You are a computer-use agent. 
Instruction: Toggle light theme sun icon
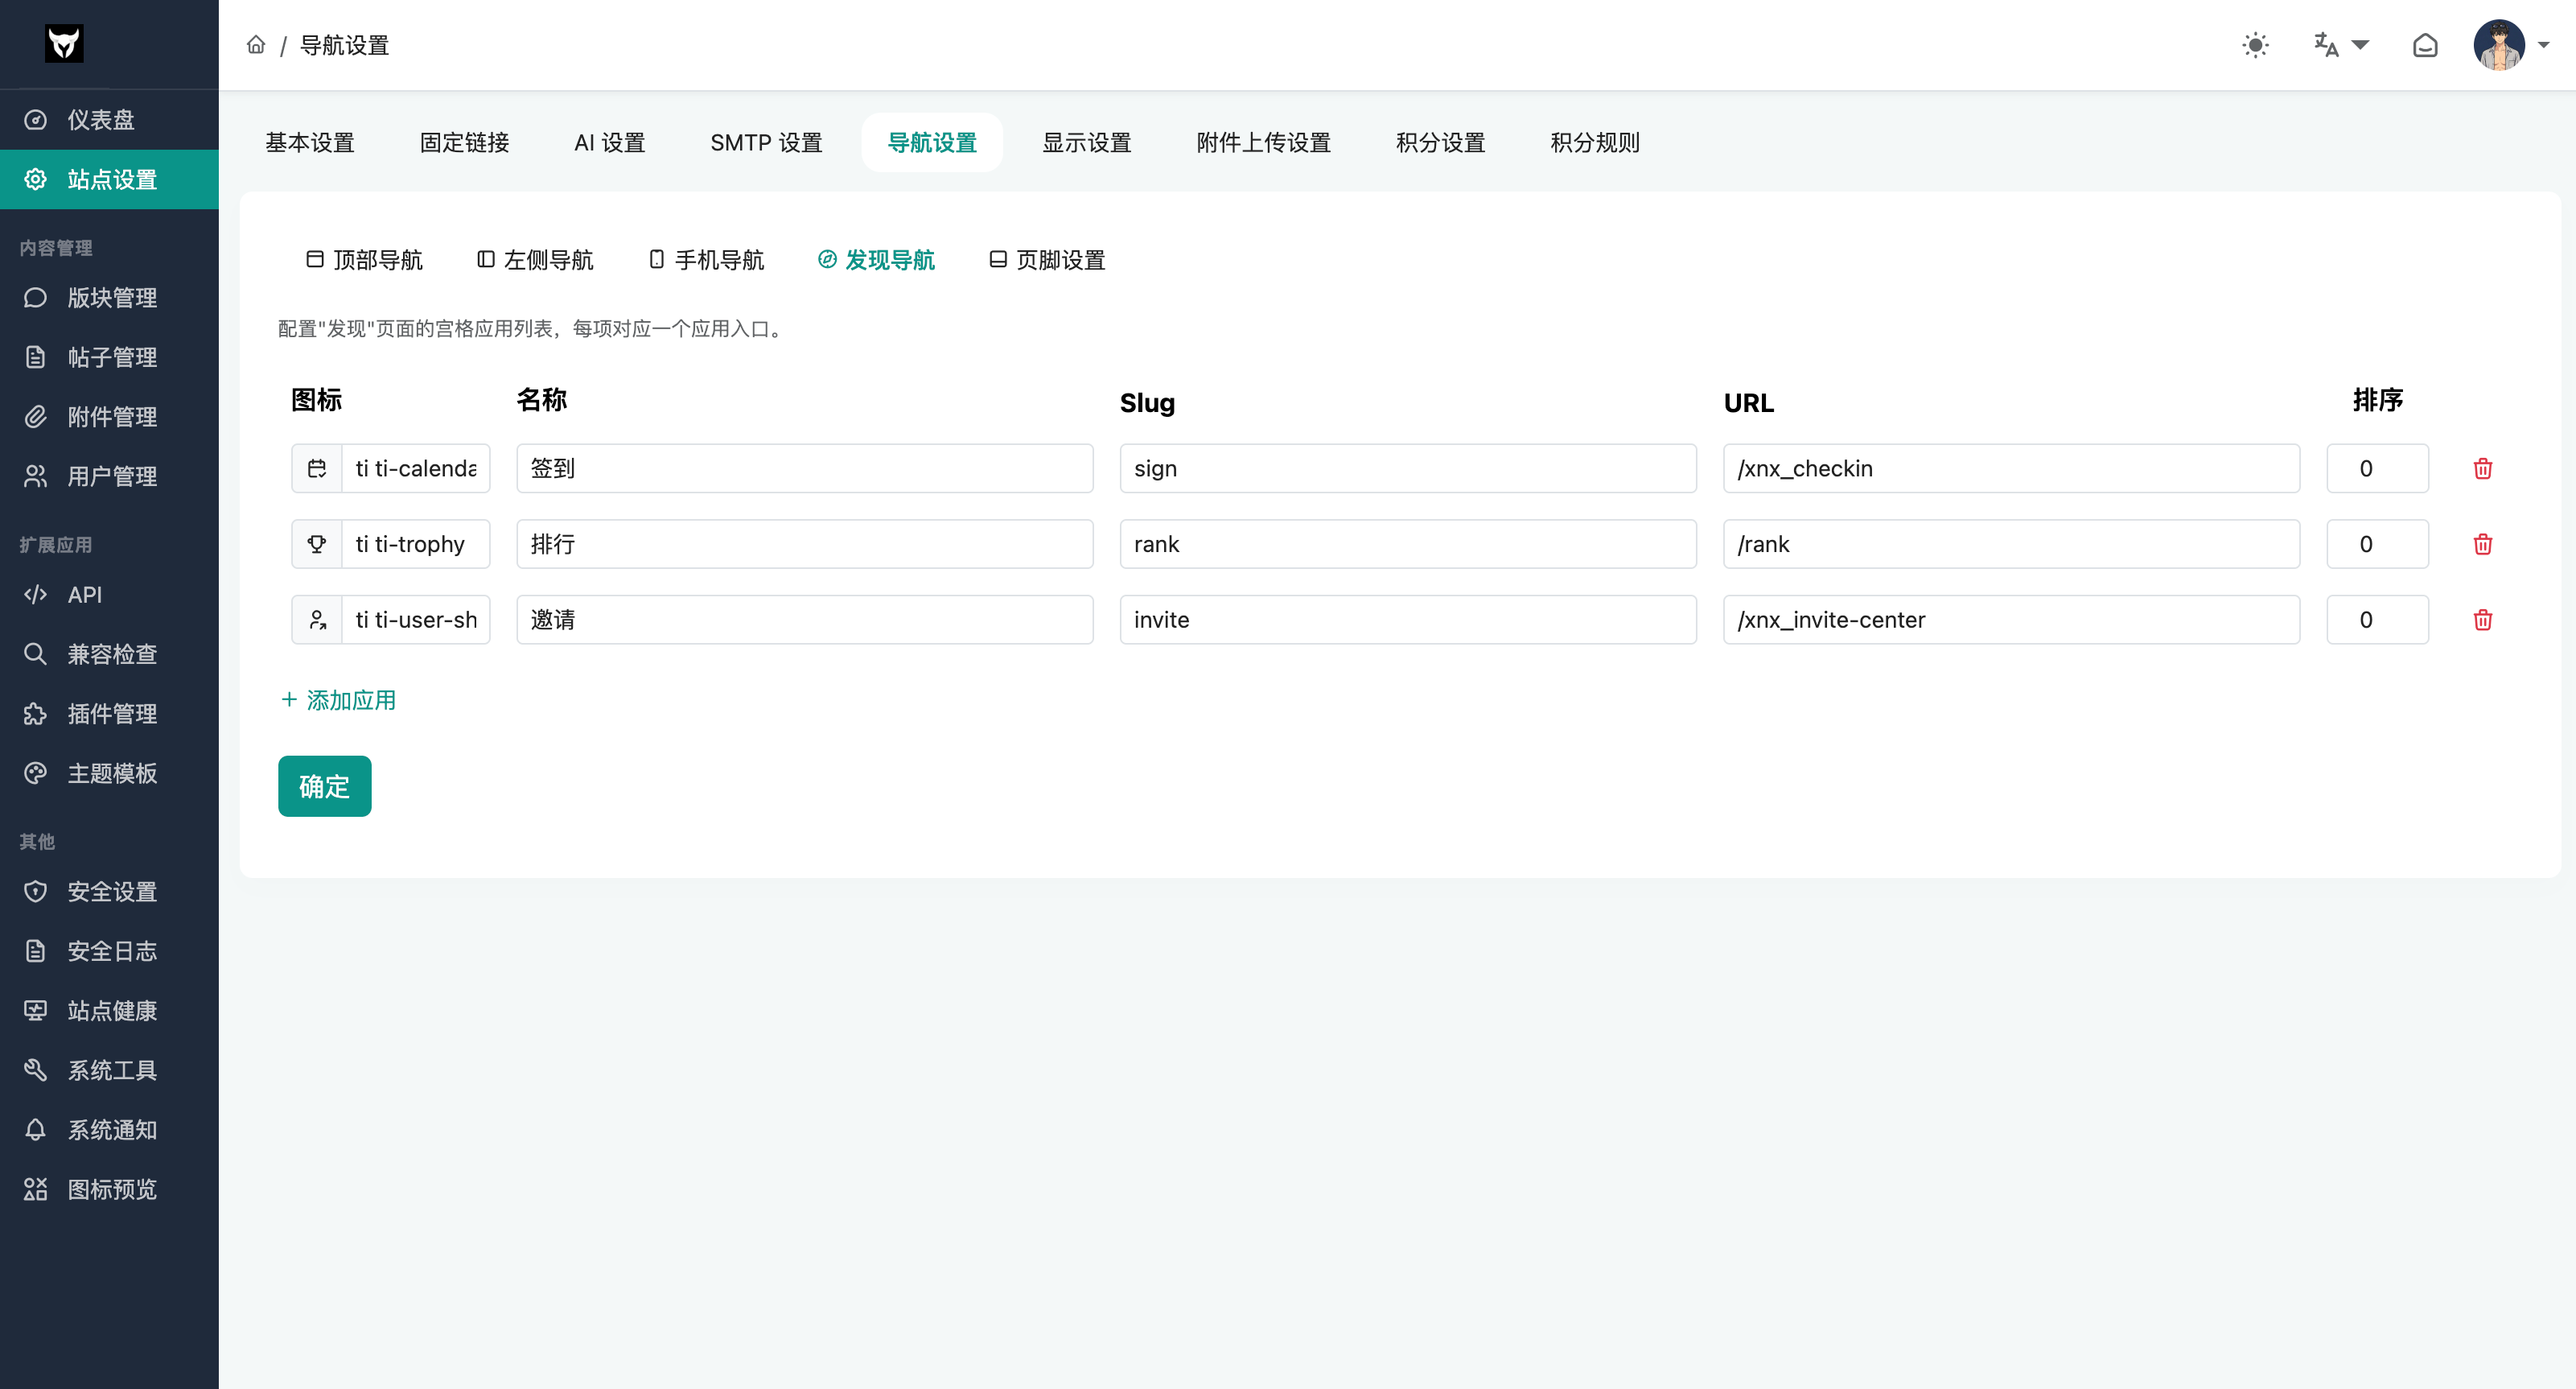[x=2255, y=45]
